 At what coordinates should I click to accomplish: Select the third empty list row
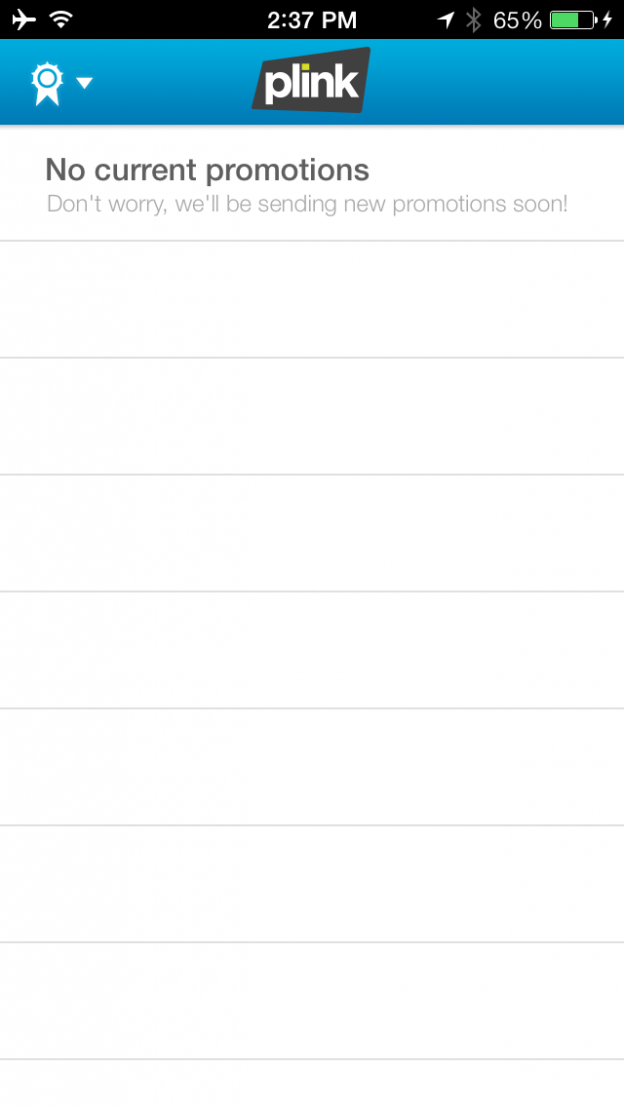click(x=312, y=533)
